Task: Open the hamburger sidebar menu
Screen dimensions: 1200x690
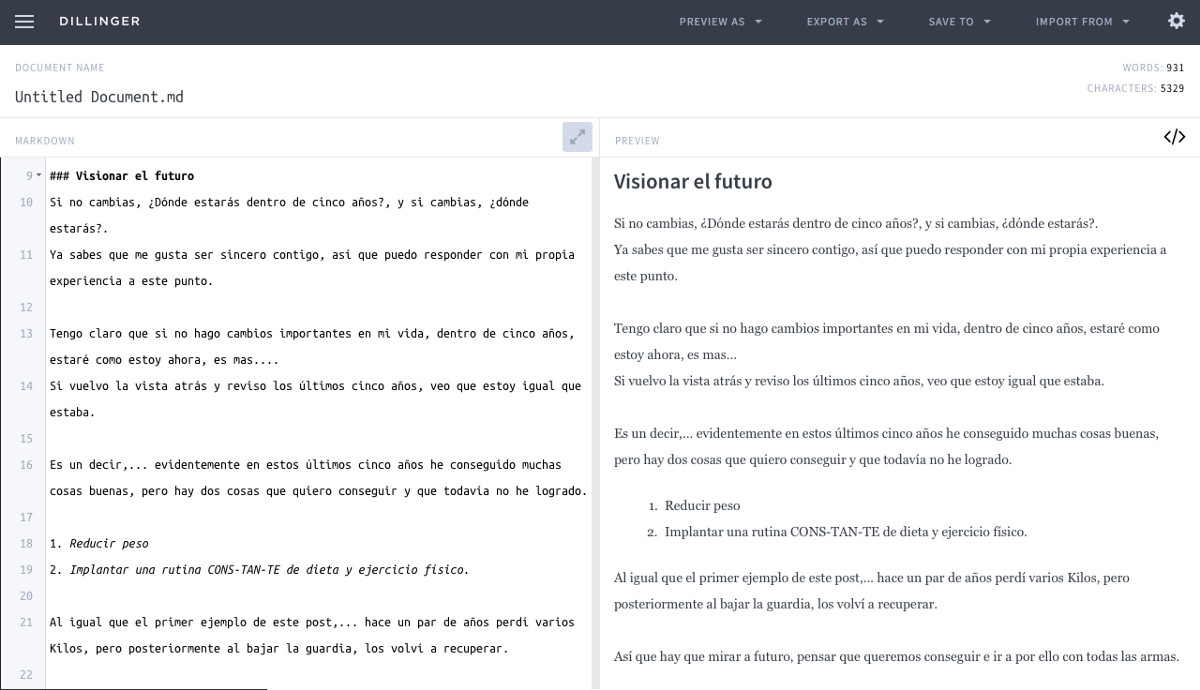Action: coord(25,22)
